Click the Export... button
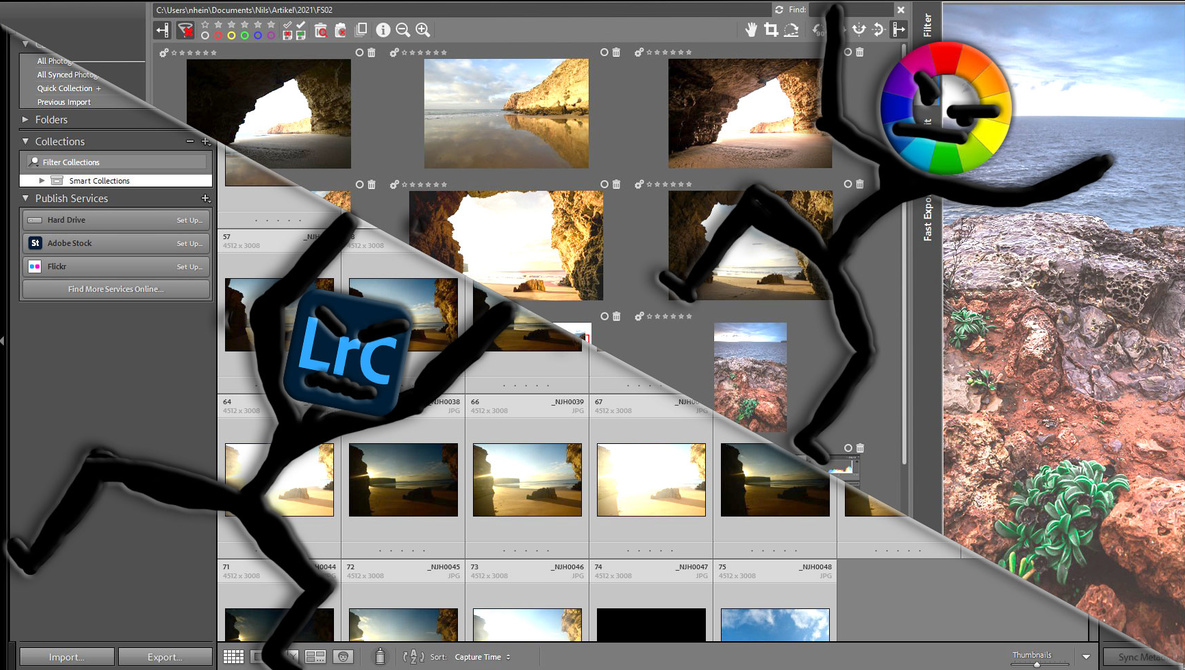The height and width of the screenshot is (670, 1185). coord(165,657)
